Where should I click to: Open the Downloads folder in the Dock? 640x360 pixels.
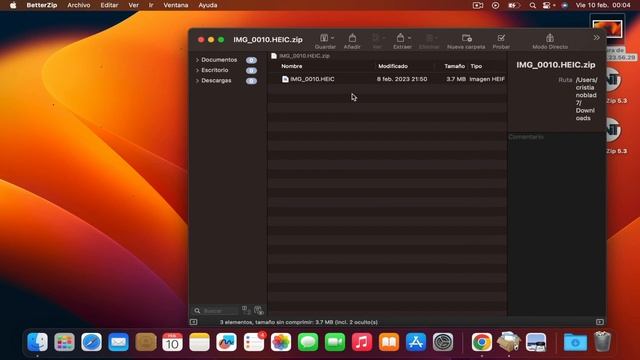point(575,342)
